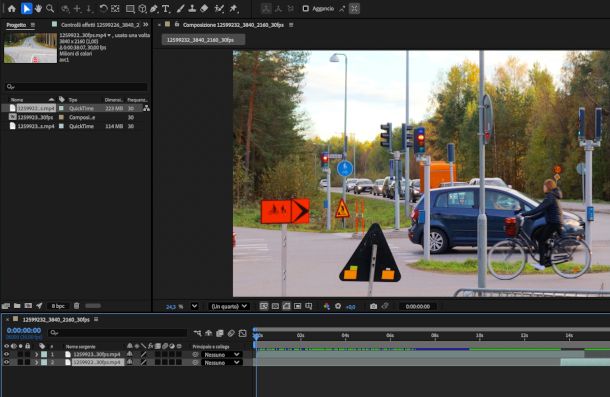Viewport: 610px width, 397px height.
Task: Select the Puppet Pin tool
Action: [x=233, y=8]
